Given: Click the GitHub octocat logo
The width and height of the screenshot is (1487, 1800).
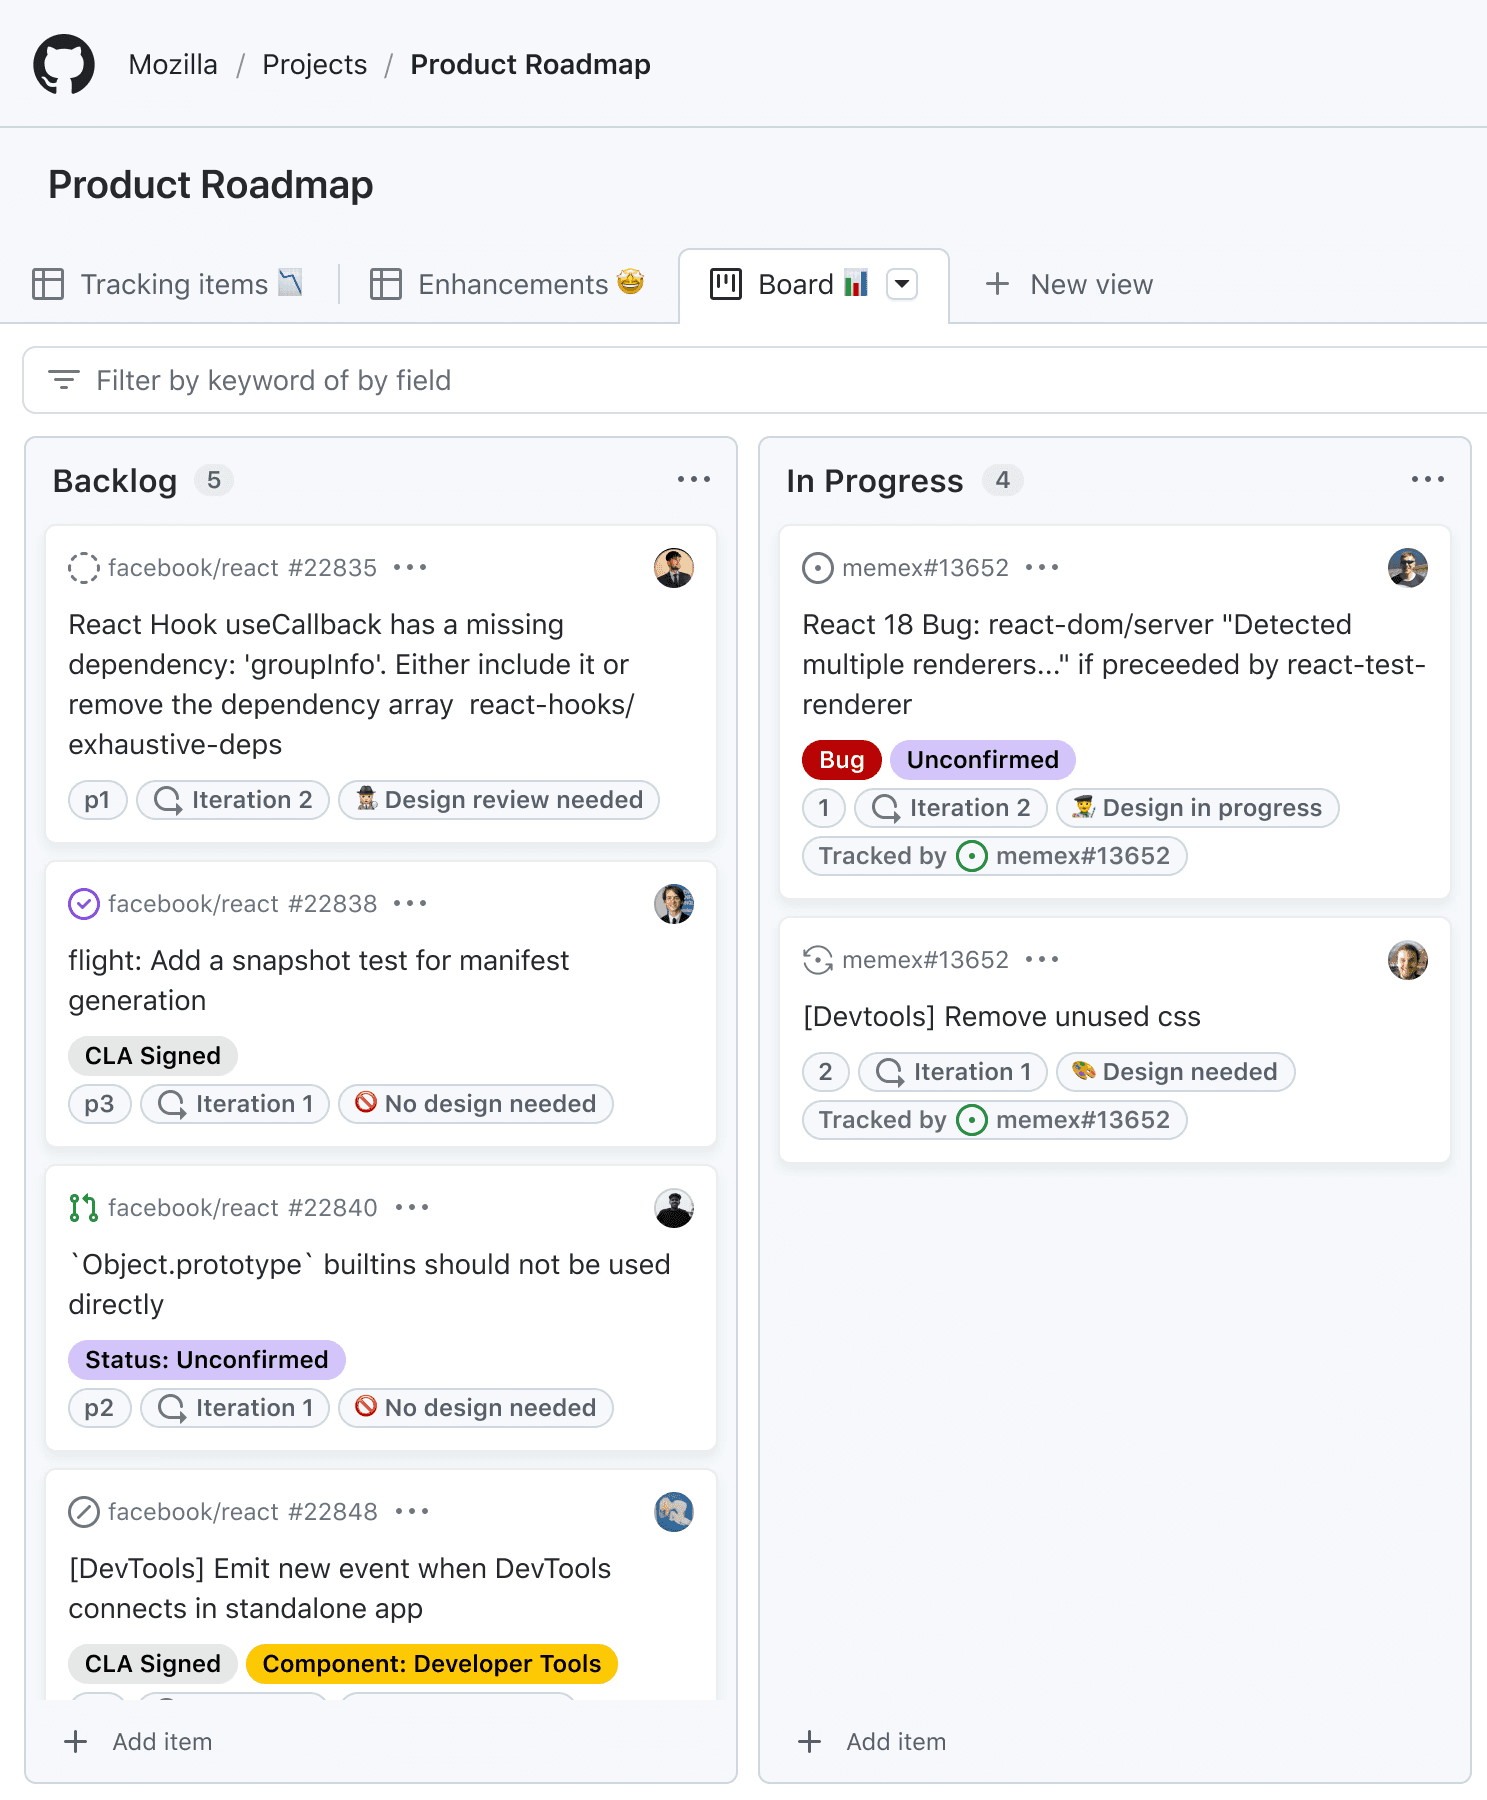Looking at the screenshot, I should click(64, 65).
